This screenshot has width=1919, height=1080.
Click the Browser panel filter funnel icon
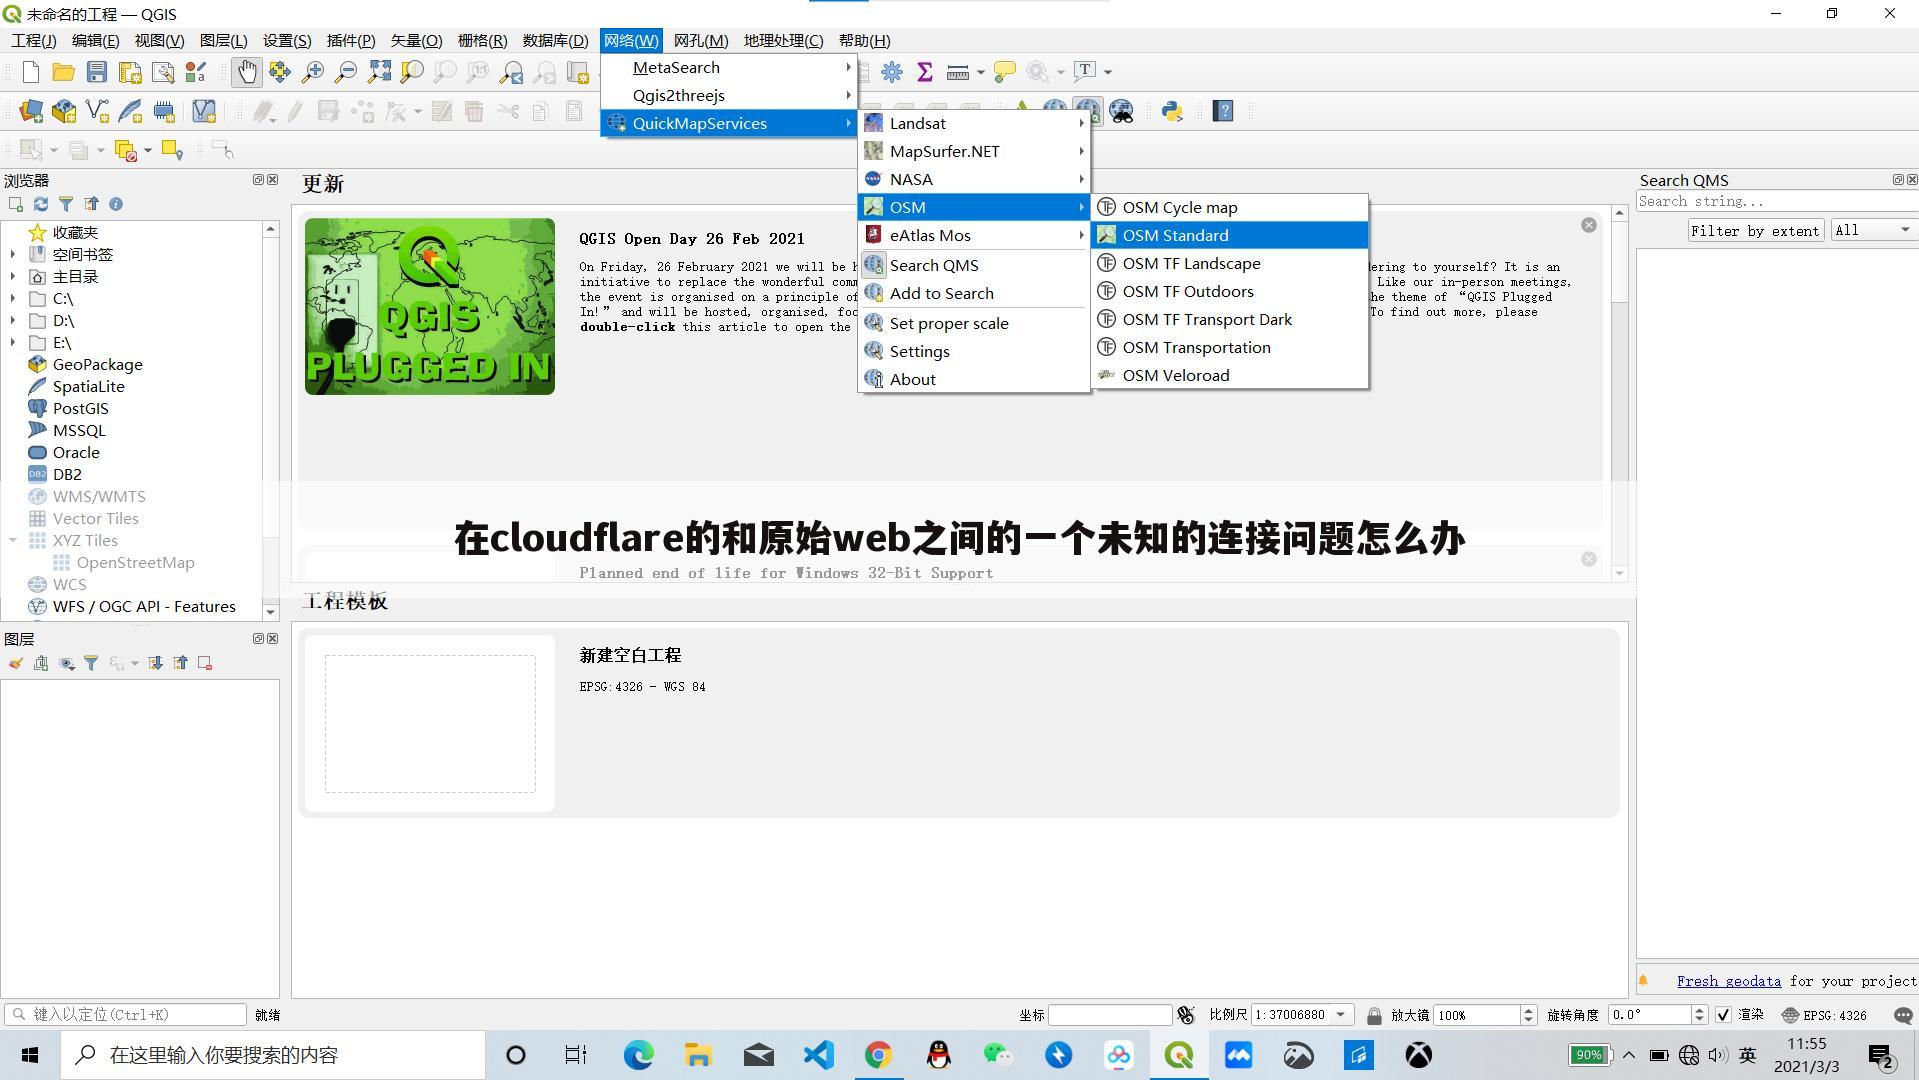(x=66, y=204)
